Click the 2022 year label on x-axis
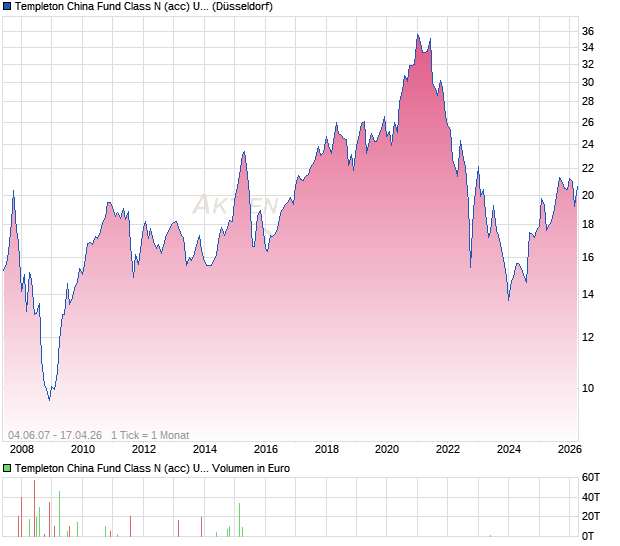 (x=448, y=449)
